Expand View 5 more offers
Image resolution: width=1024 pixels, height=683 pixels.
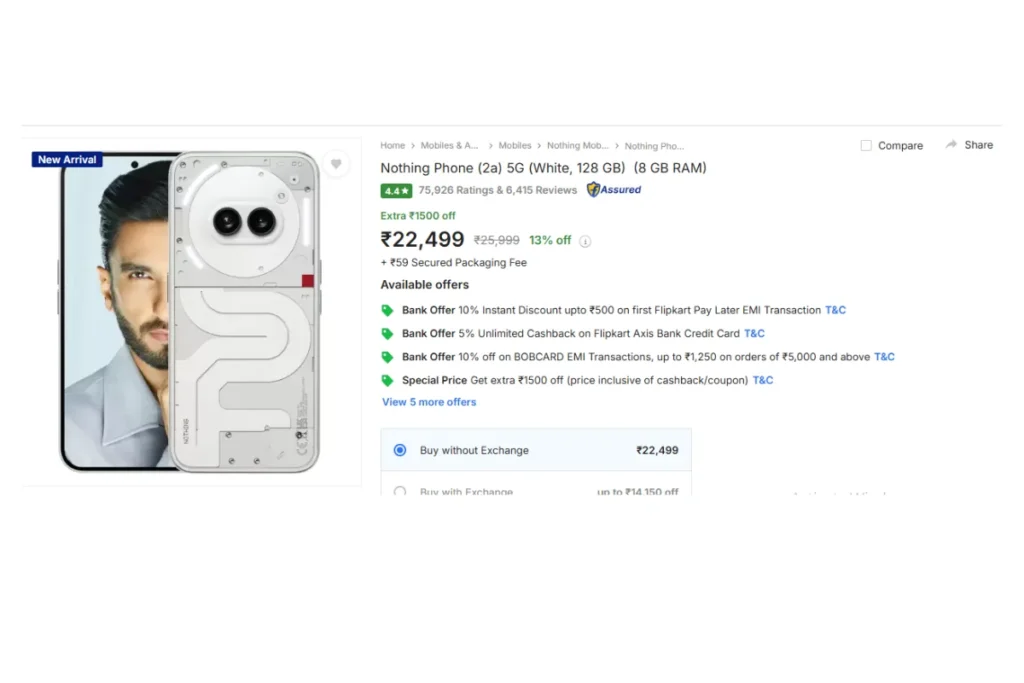coord(429,402)
